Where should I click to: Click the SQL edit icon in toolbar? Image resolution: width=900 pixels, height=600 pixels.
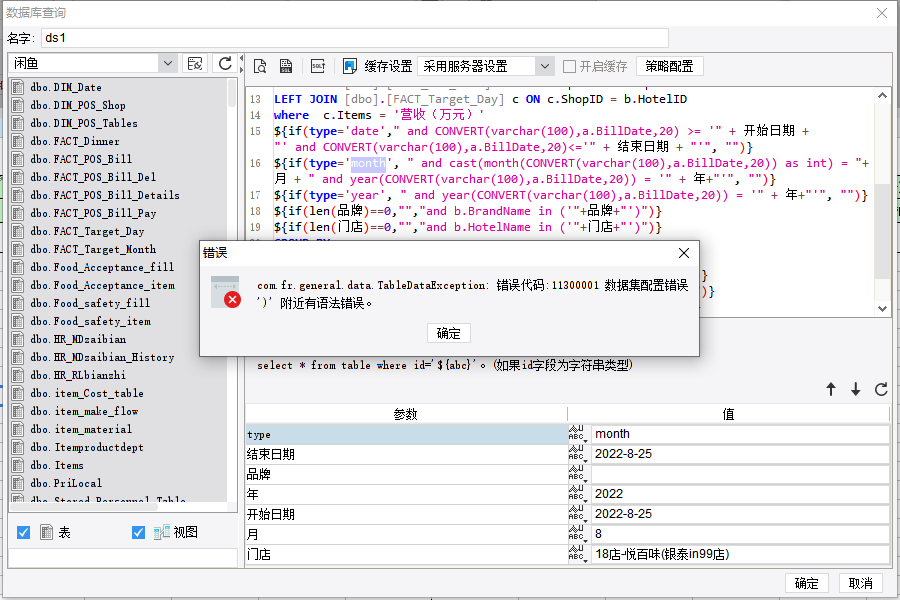317,67
